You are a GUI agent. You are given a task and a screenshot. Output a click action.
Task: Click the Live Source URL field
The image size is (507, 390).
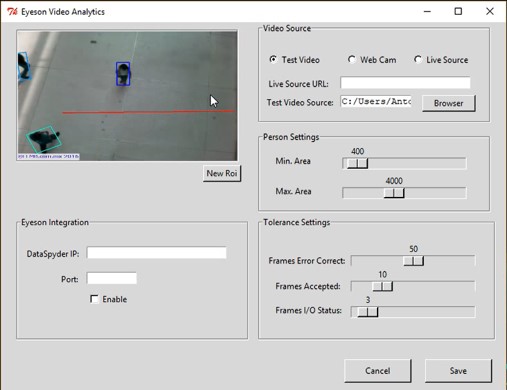405,83
